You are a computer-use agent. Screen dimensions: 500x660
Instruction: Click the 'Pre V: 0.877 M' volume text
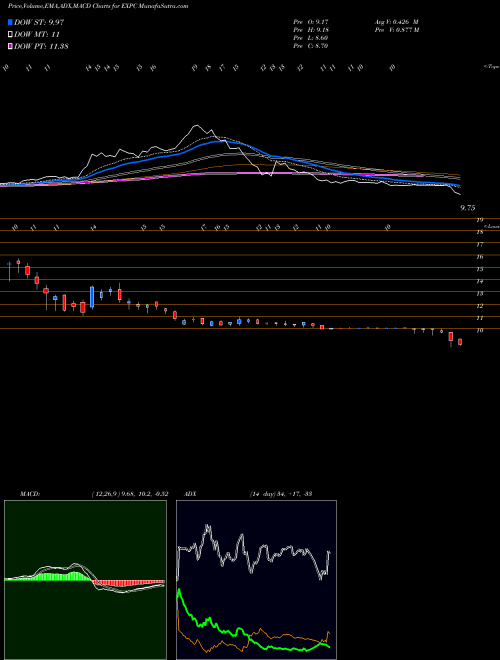pos(396,29)
